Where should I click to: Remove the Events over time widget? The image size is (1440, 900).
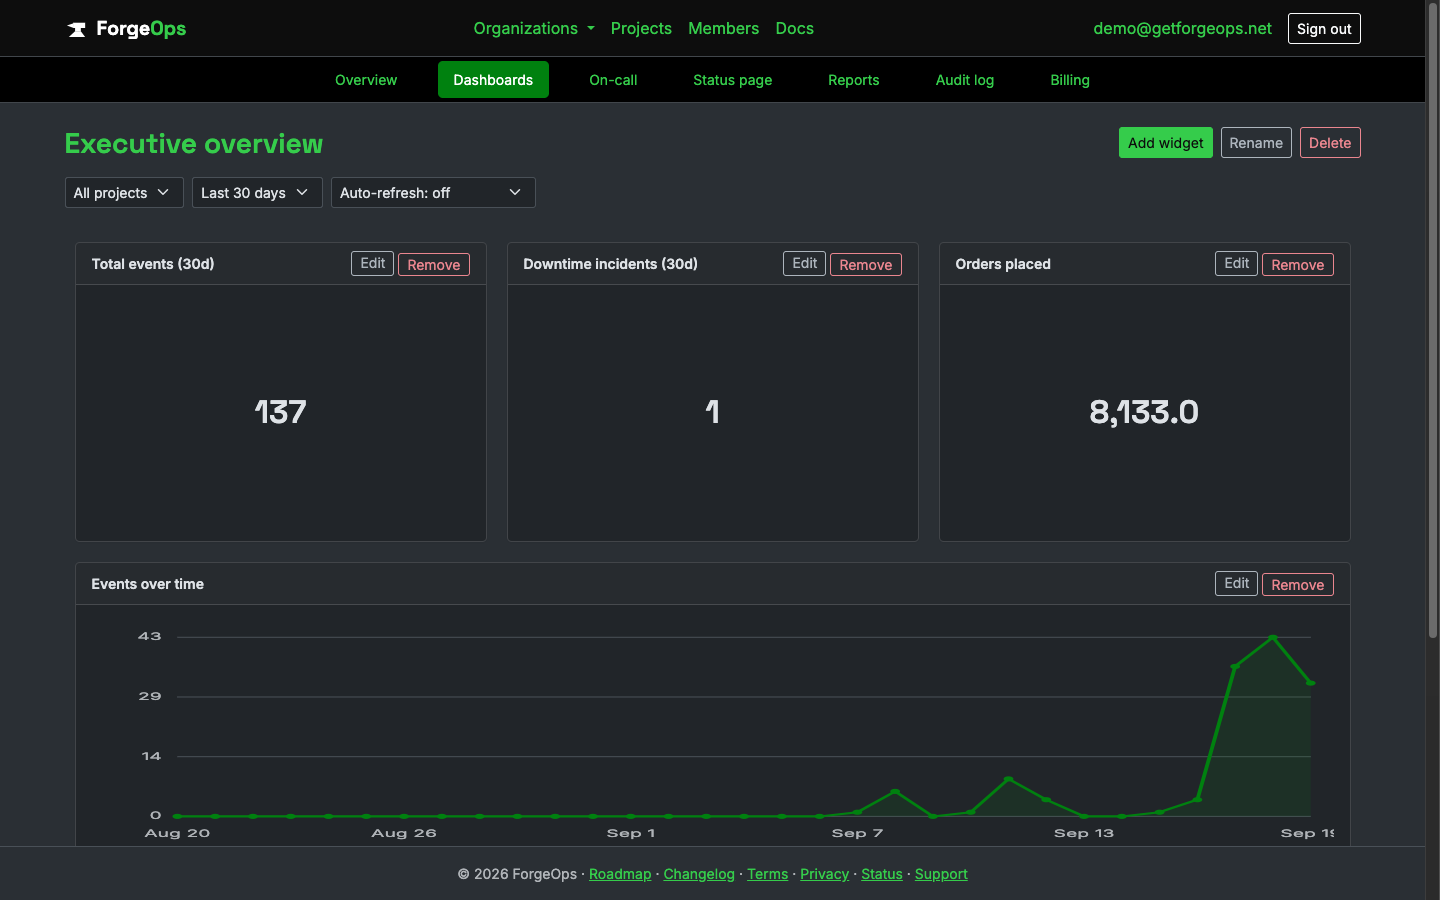1298,585
